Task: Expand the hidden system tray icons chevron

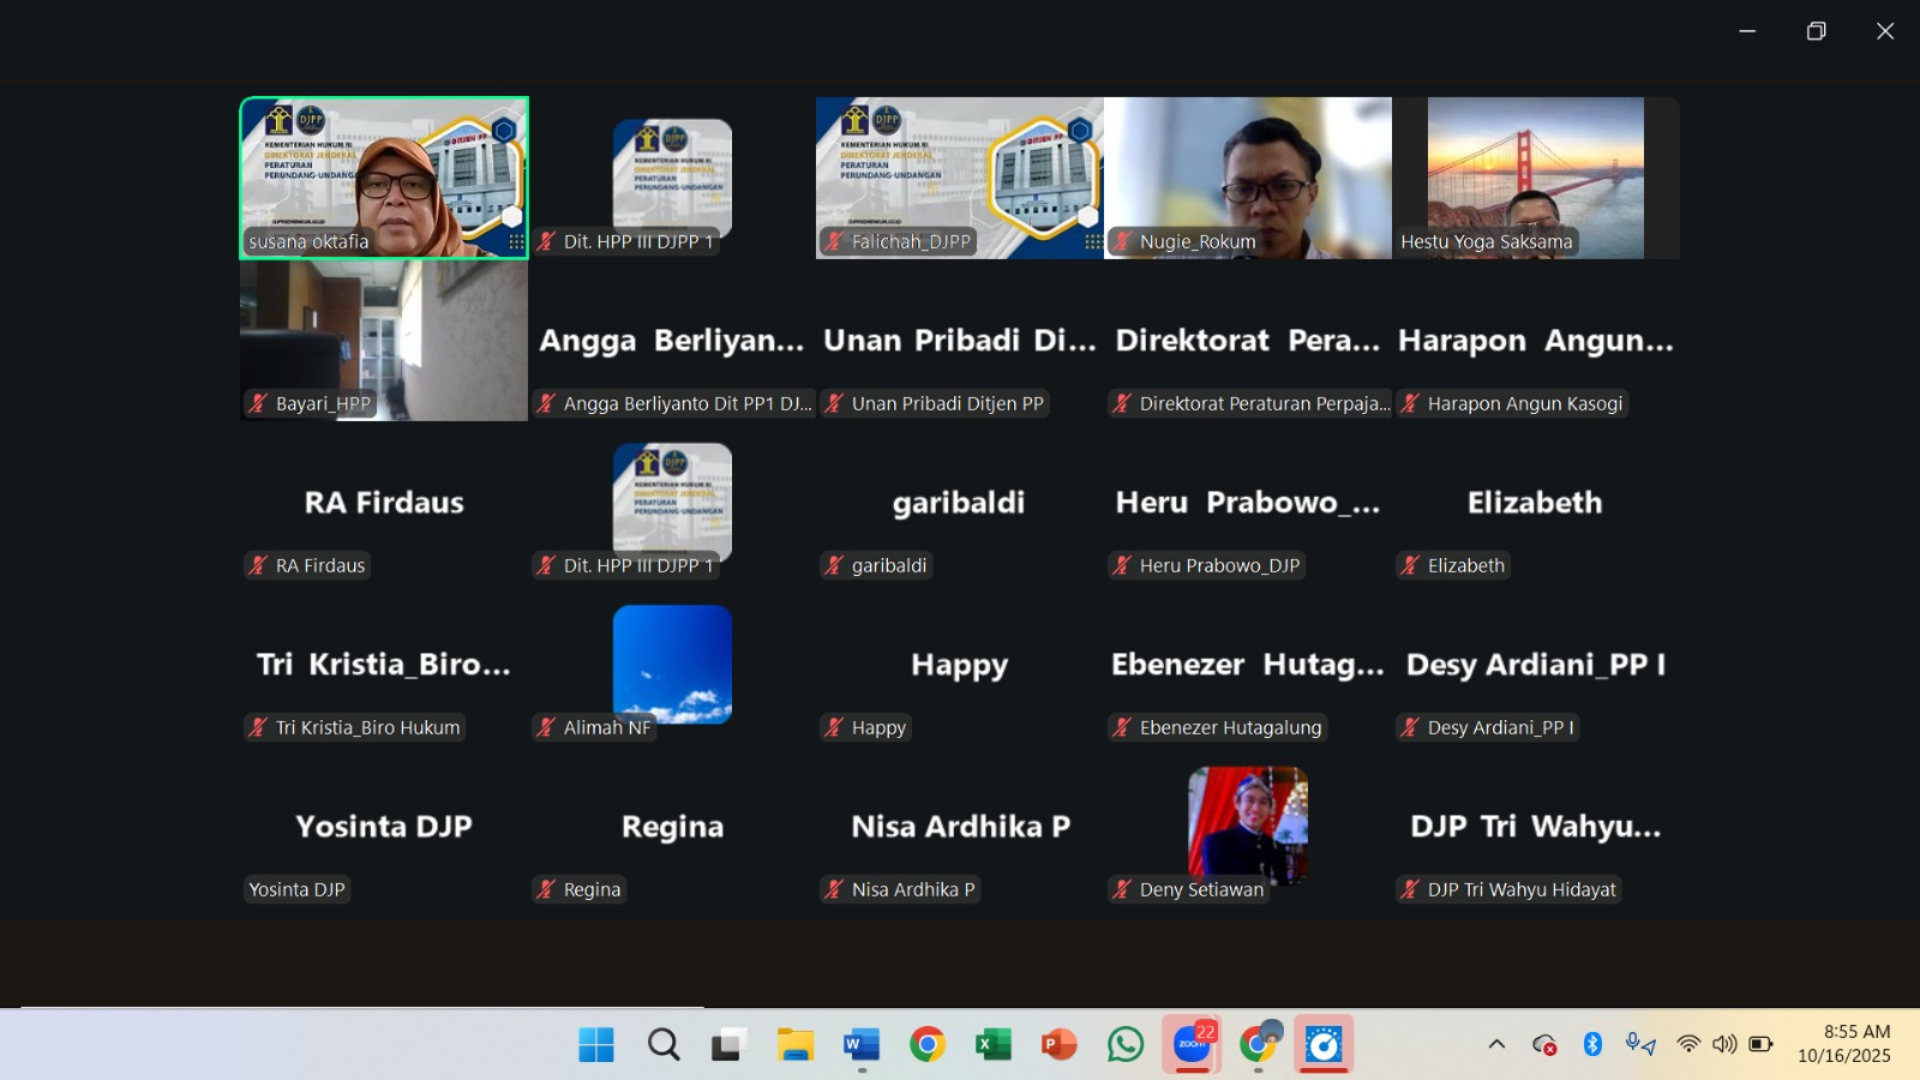Action: tap(1496, 1044)
